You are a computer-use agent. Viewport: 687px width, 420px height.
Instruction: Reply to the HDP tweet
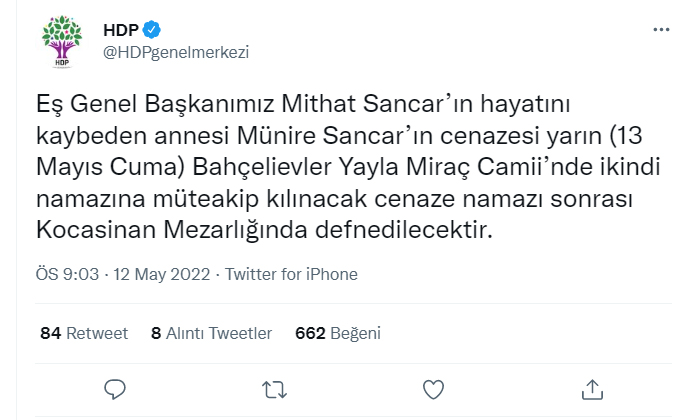[x=115, y=387]
